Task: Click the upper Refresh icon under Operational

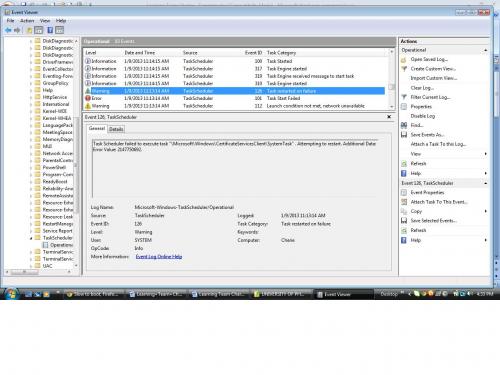Action: [404, 164]
